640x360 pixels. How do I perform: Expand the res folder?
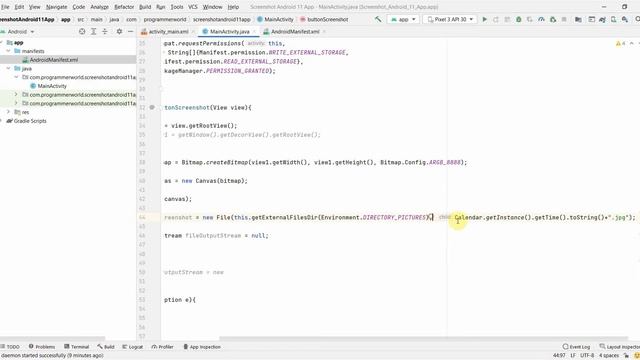coord(9,112)
